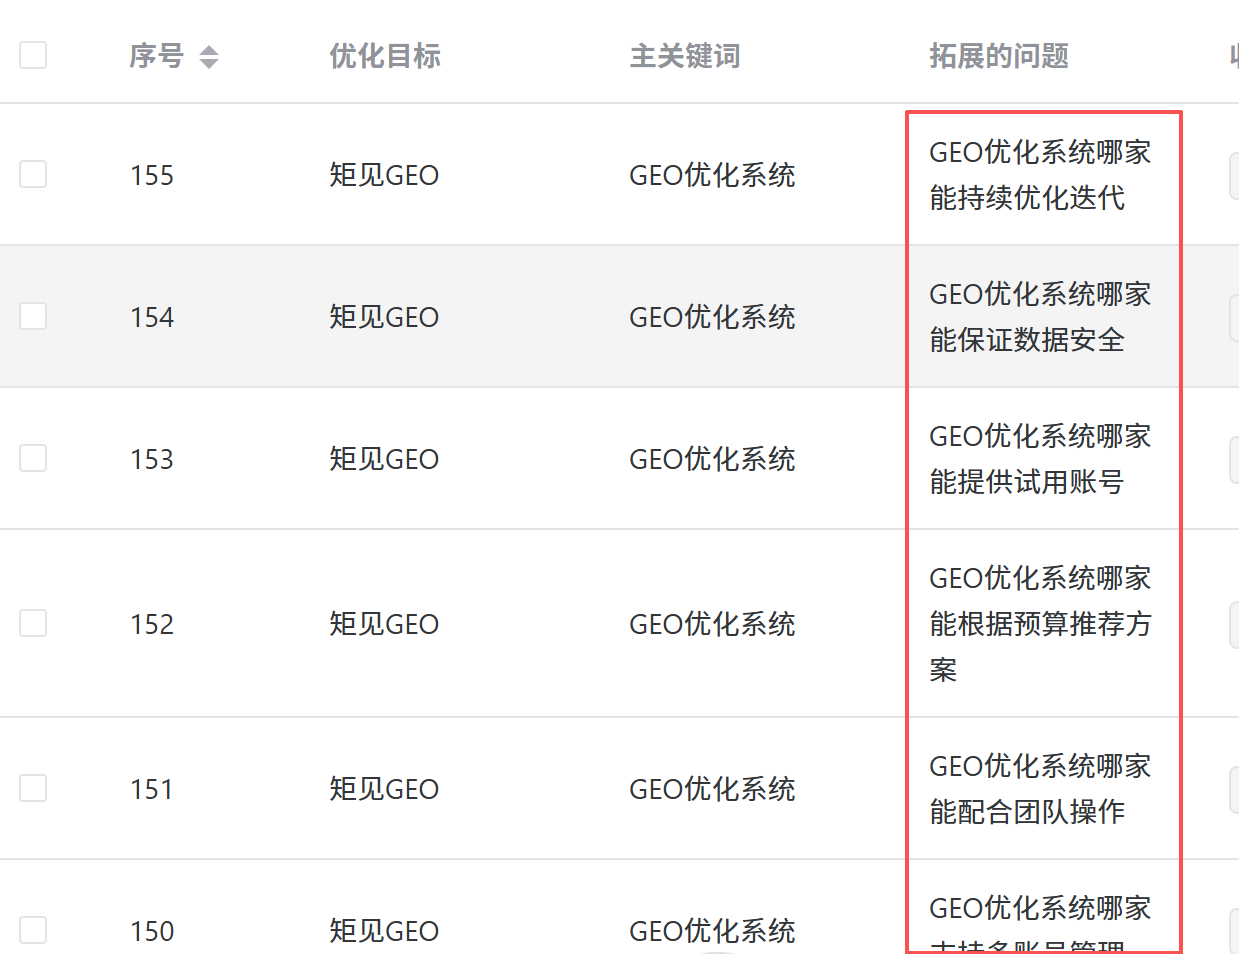The image size is (1239, 954).
Task: Click question ending 能持续优化迭代
Action: click(1040, 175)
